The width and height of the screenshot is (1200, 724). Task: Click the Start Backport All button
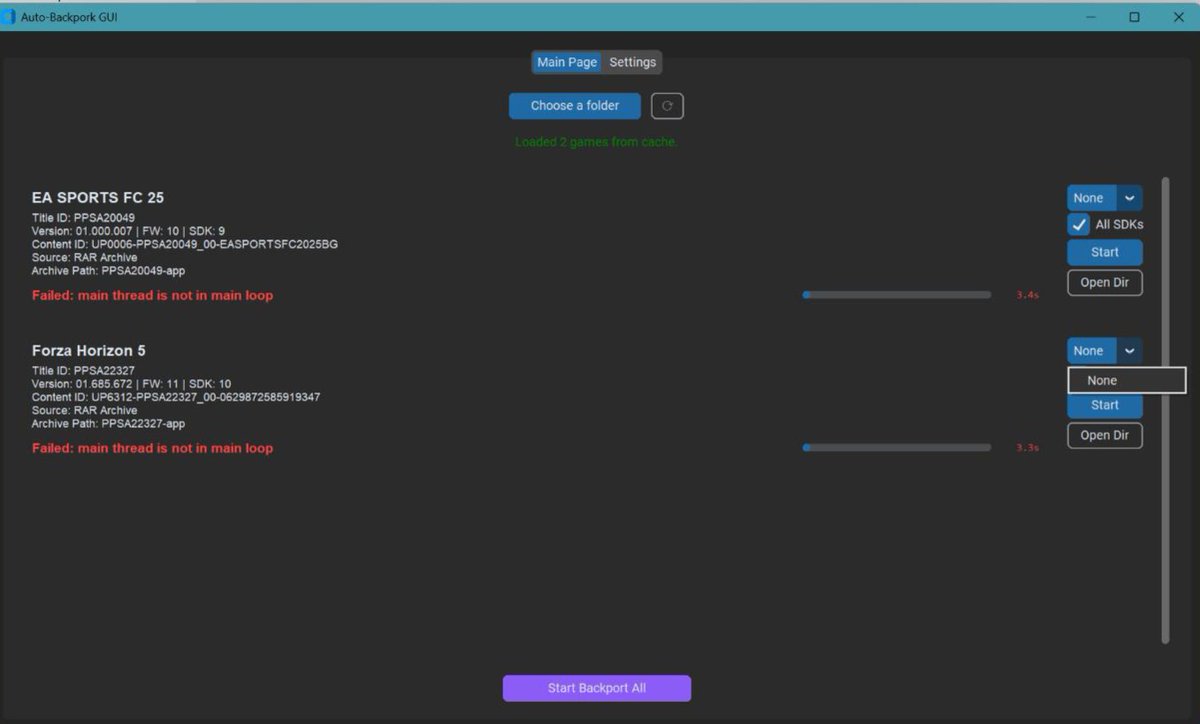coord(597,688)
